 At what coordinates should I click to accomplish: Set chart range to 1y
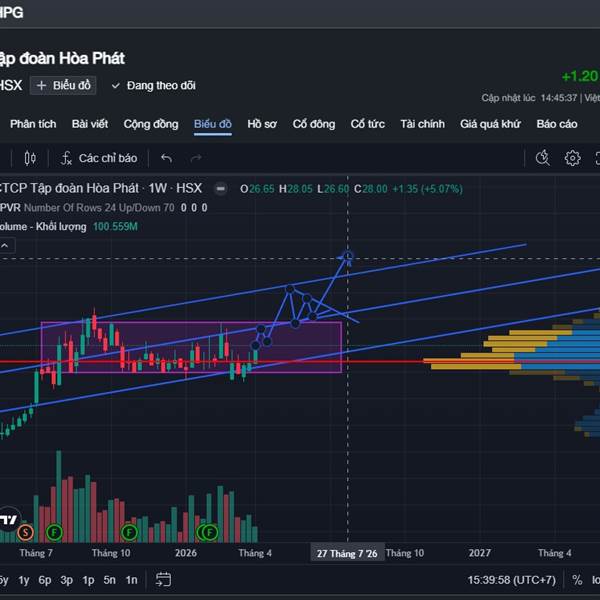(24, 580)
